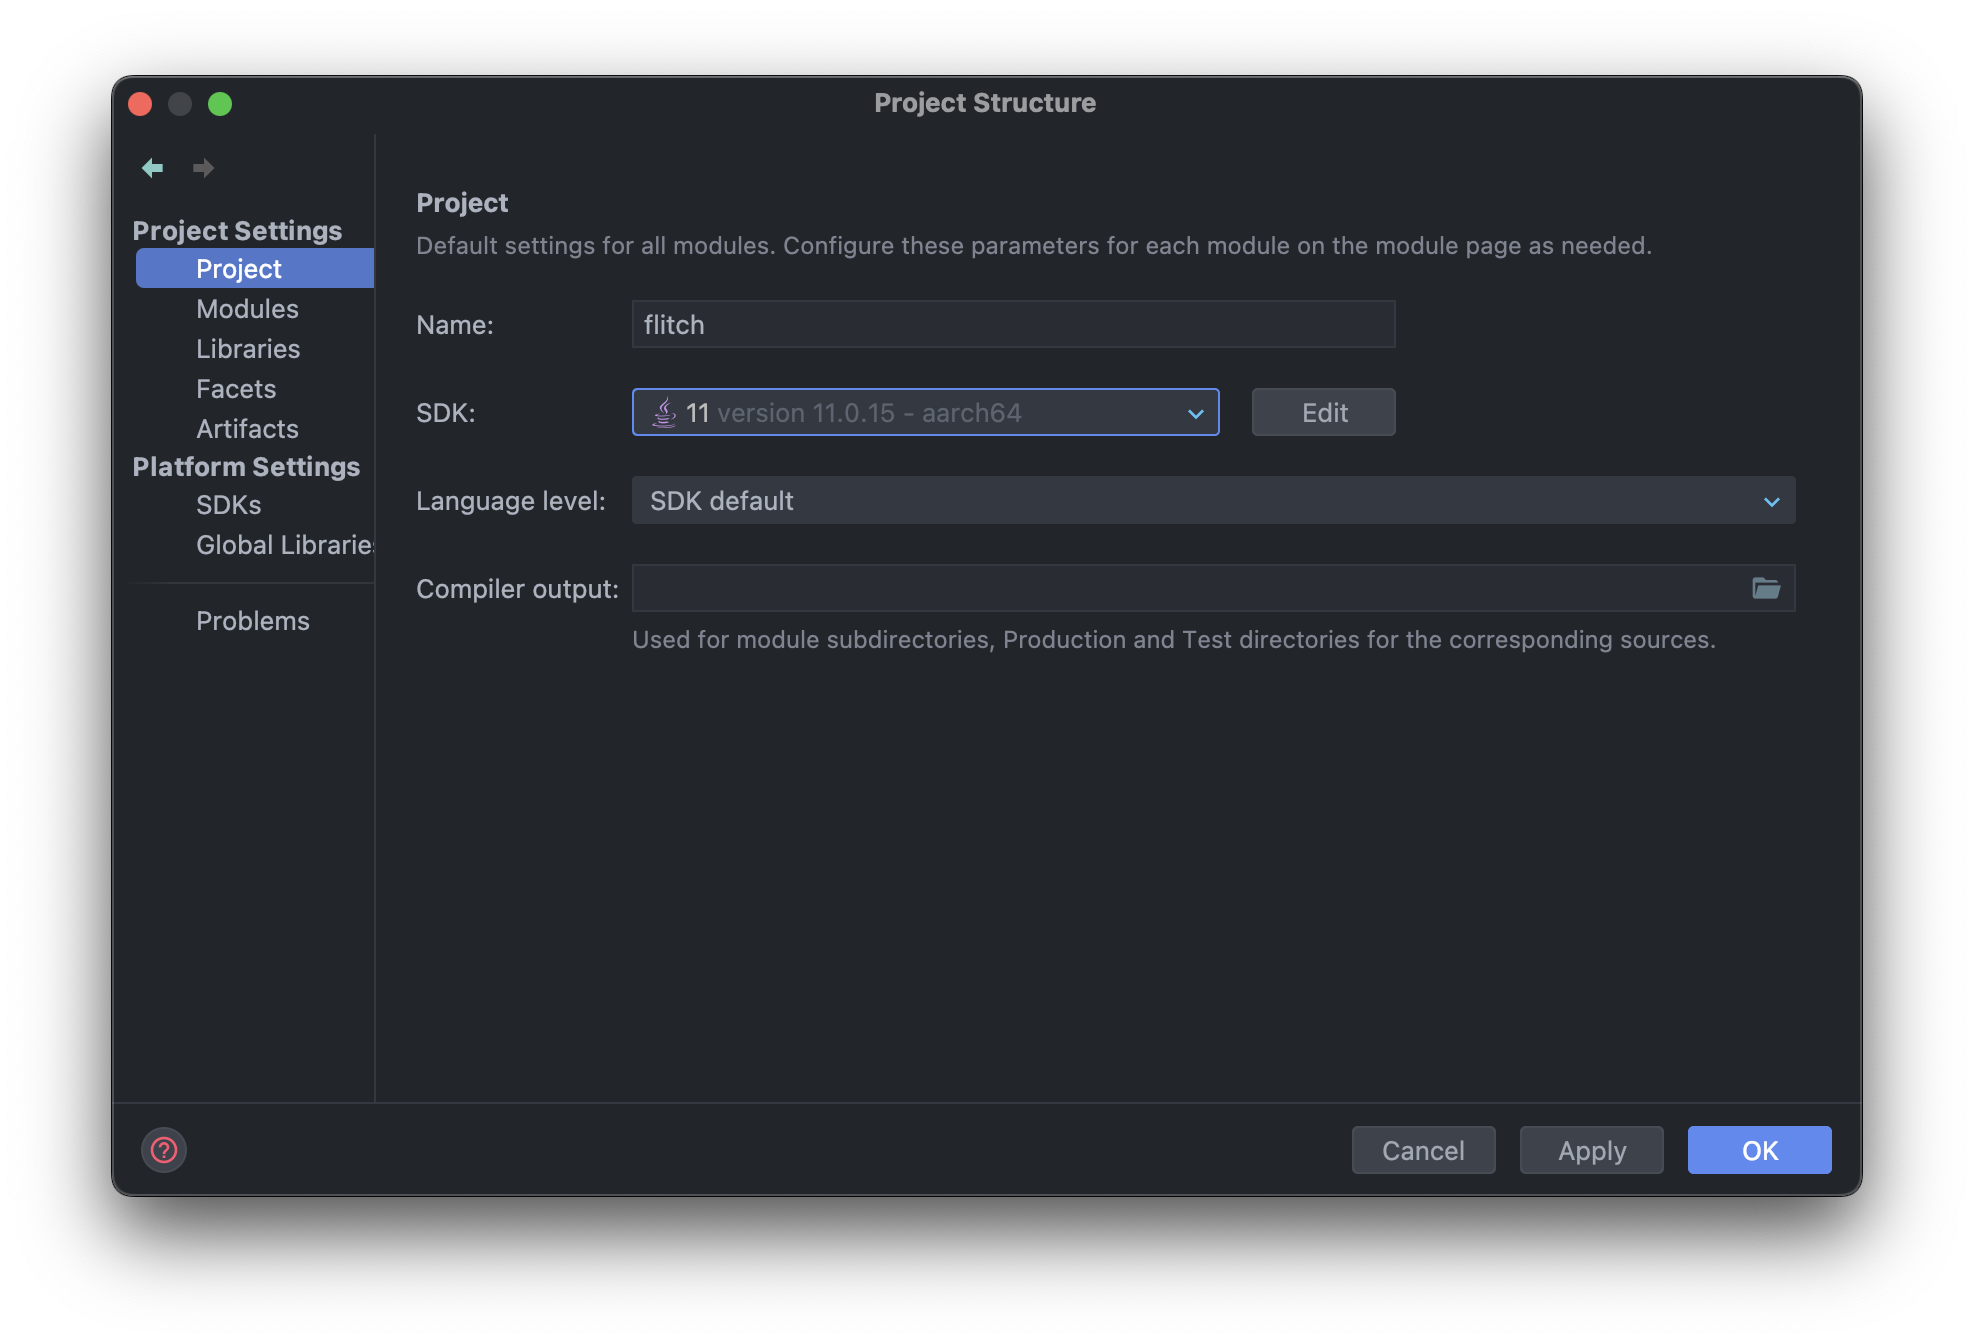Click the Edit button for SDK

pyautogui.click(x=1323, y=411)
